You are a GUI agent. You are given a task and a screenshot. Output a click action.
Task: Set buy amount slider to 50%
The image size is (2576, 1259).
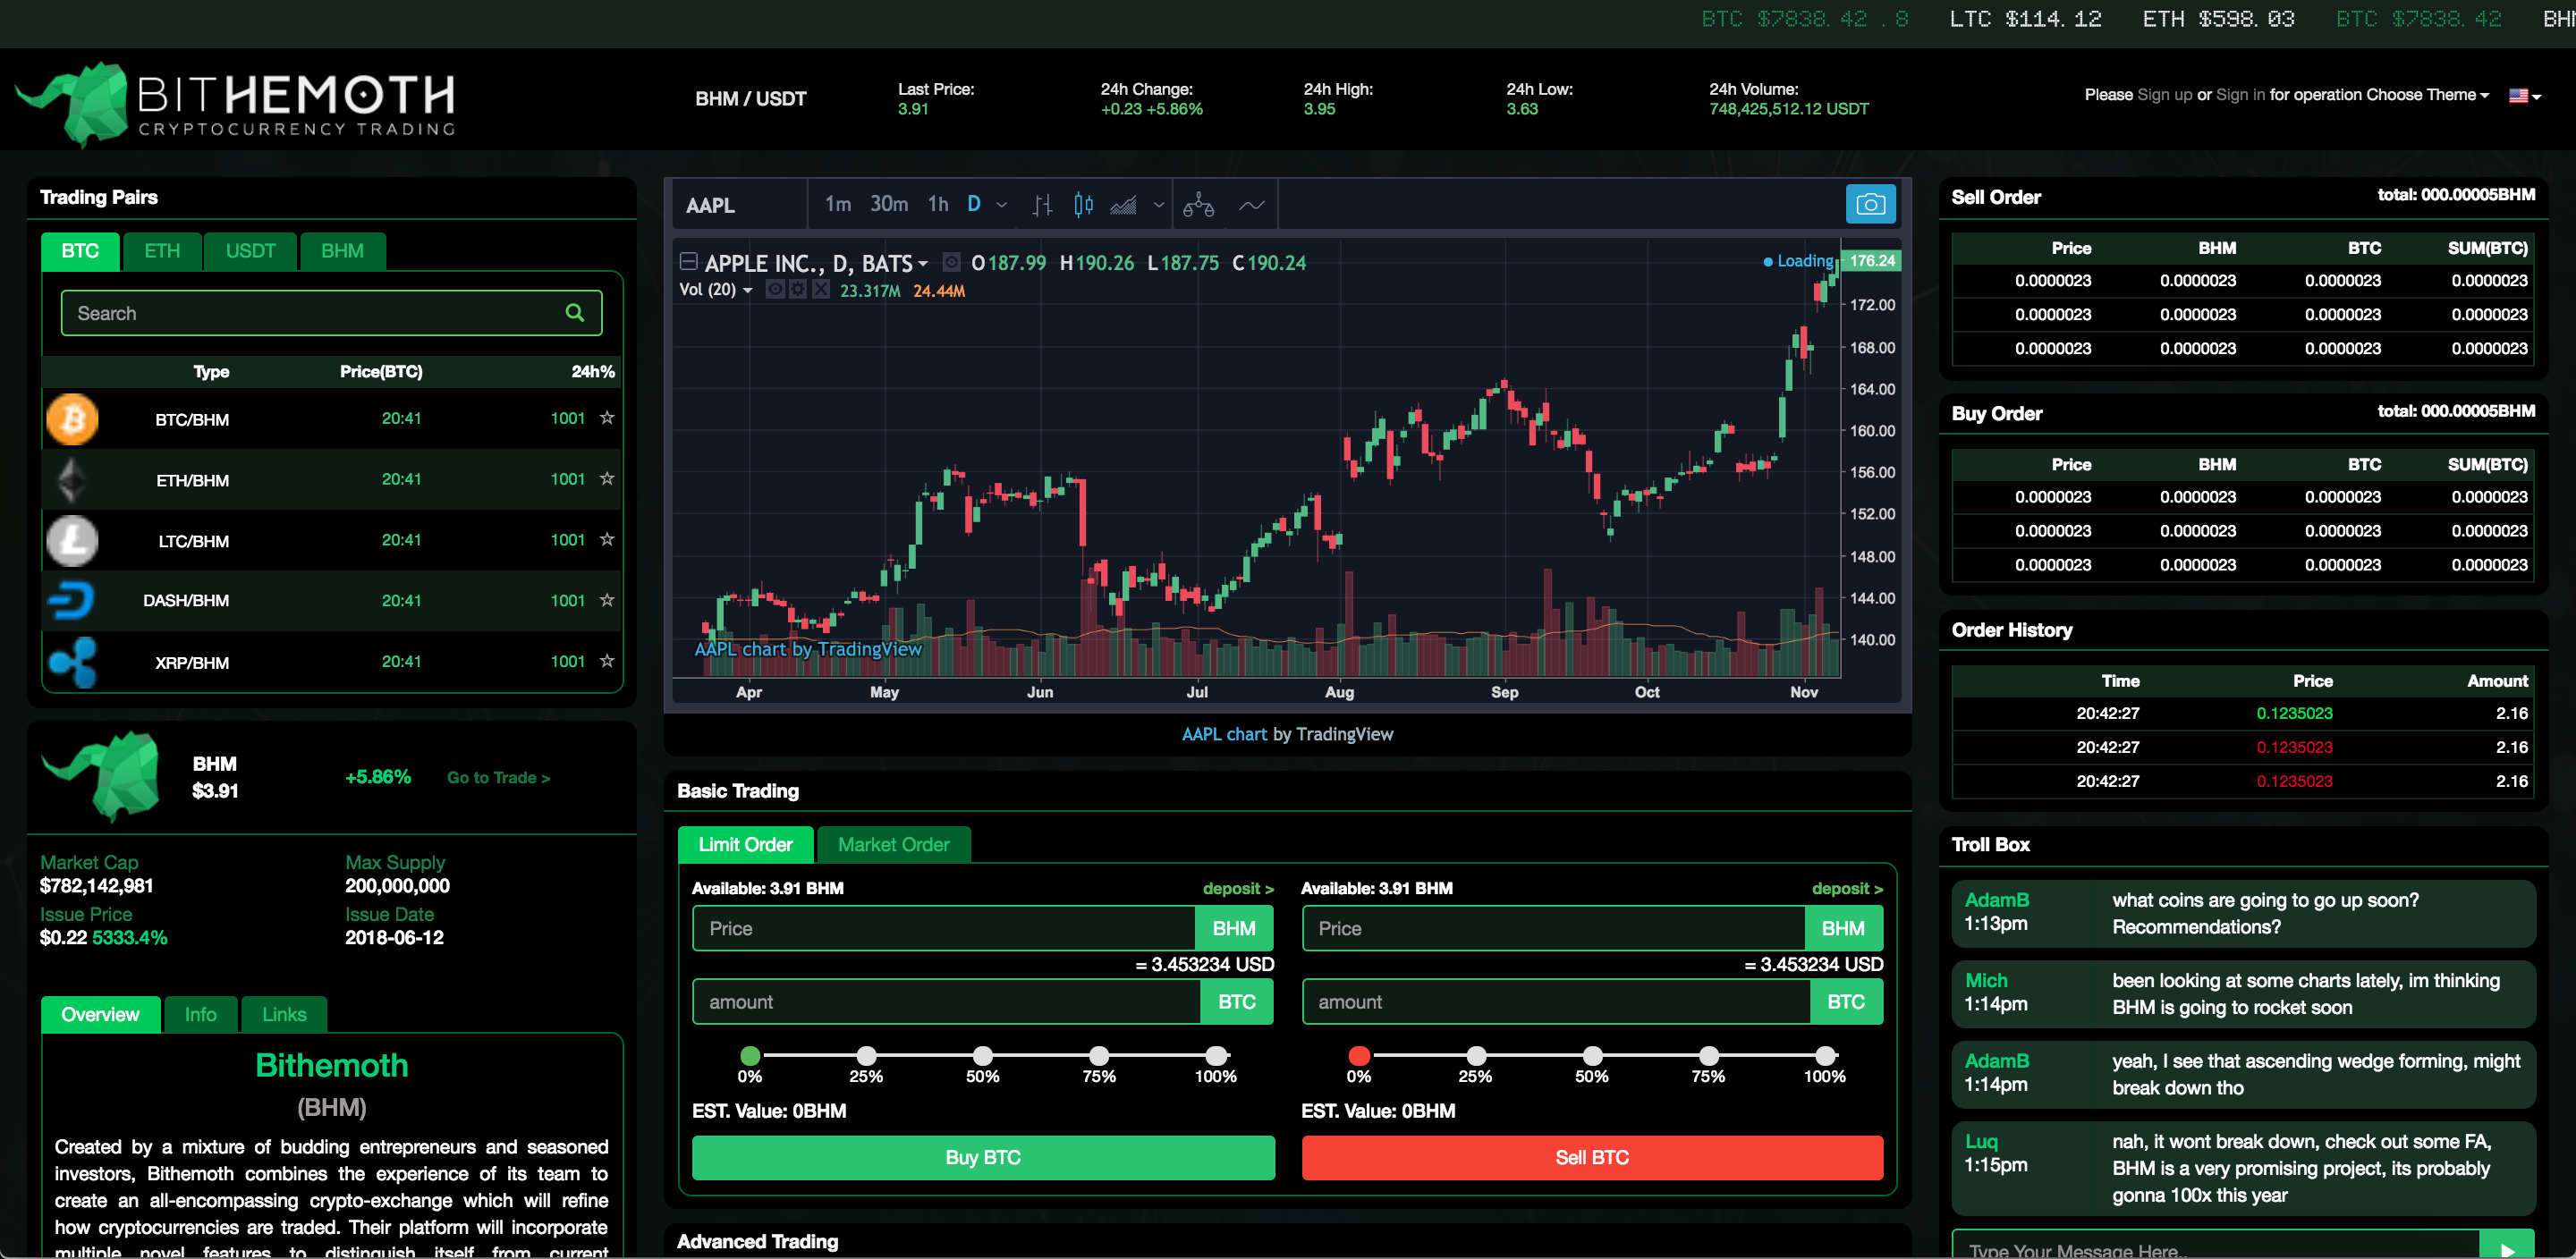982,1055
